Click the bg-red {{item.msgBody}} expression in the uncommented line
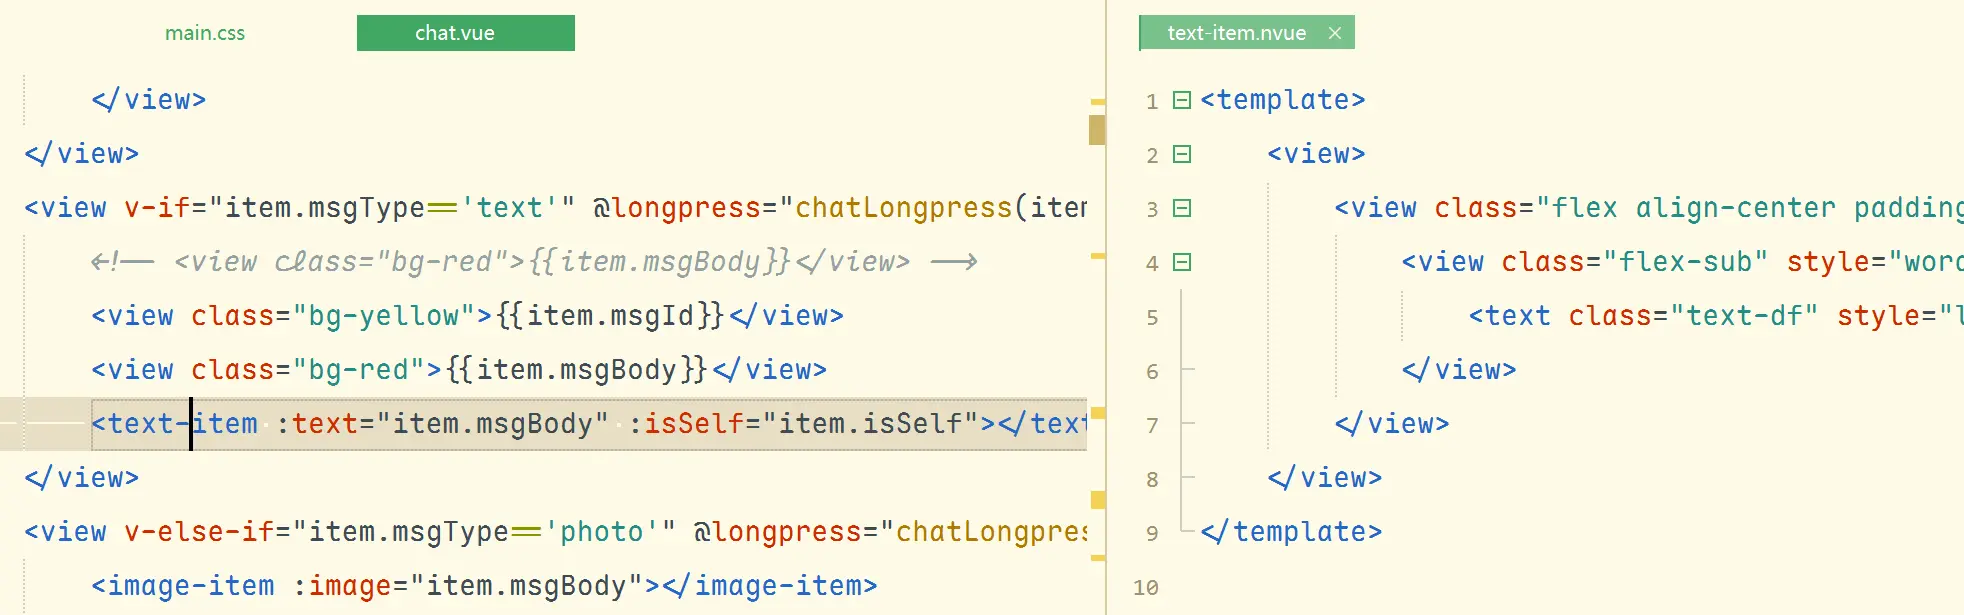The width and height of the screenshot is (1964, 615). 576,370
